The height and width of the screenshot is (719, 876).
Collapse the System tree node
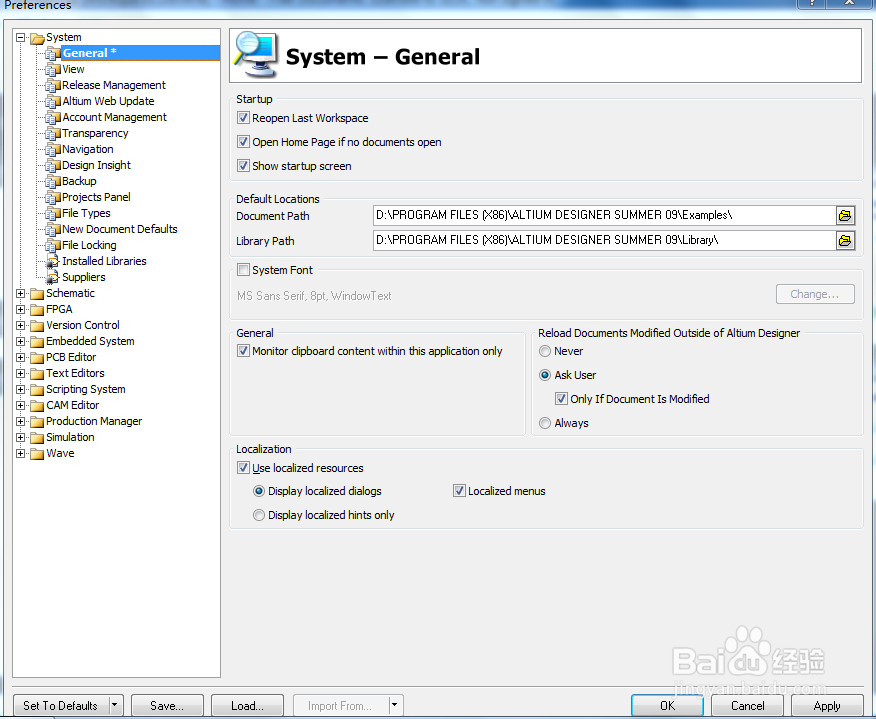pos(21,38)
